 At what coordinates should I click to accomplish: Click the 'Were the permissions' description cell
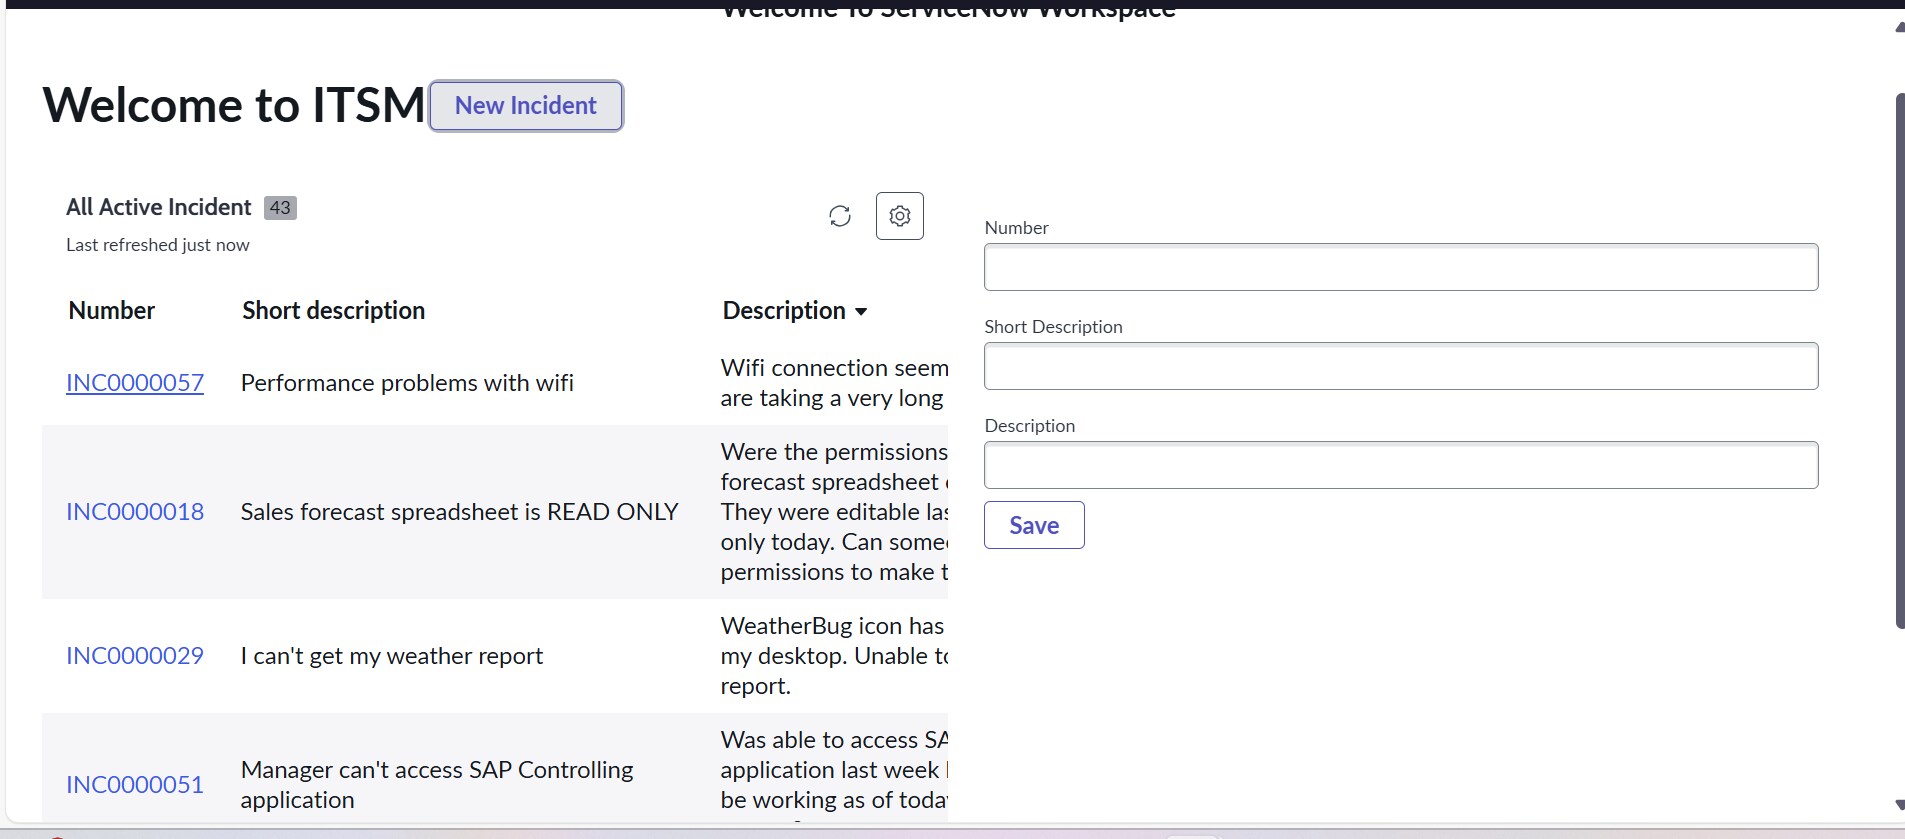tap(833, 512)
